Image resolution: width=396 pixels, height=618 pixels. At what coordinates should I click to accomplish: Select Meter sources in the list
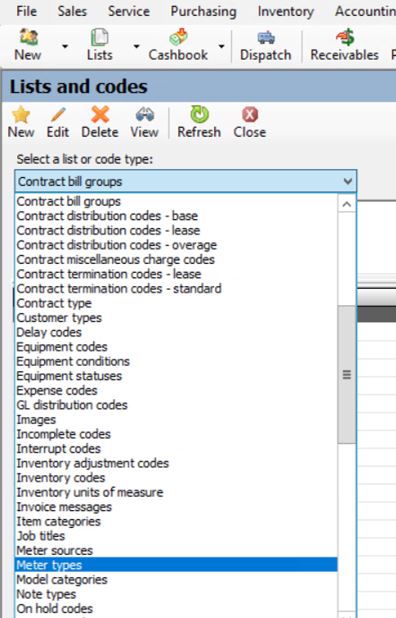point(176,551)
